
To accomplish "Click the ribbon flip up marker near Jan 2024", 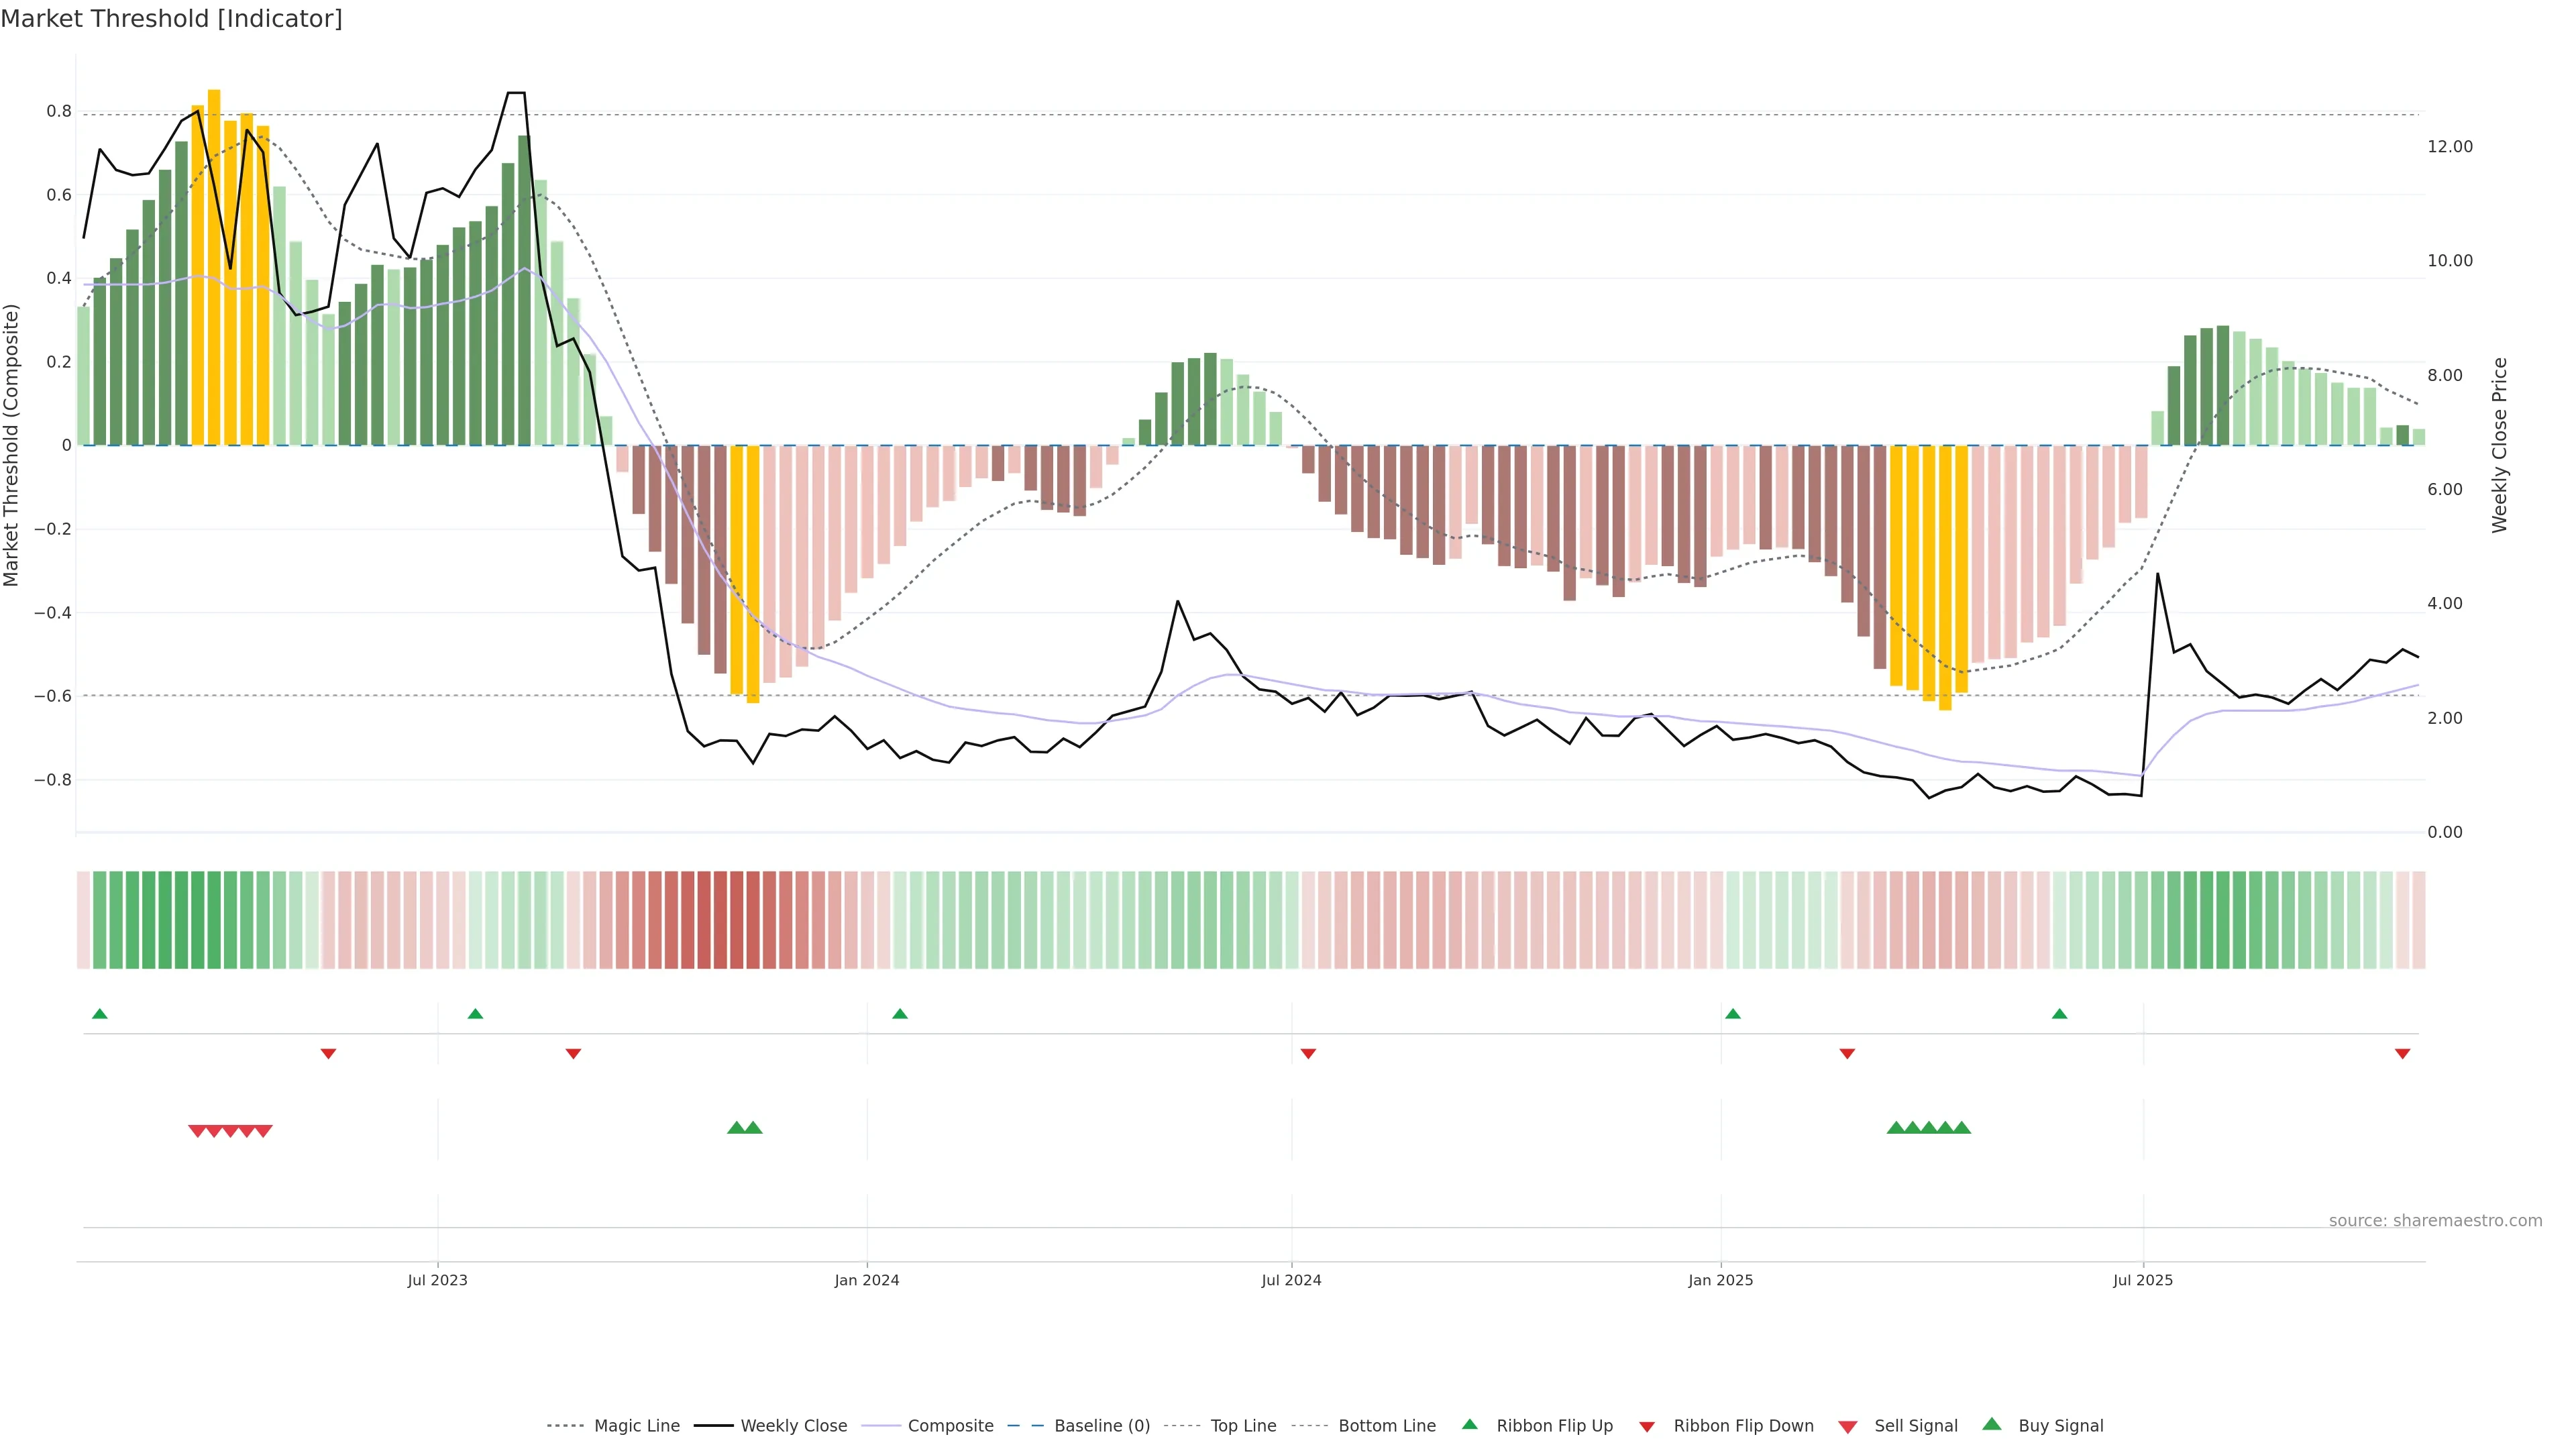I will click(900, 1014).
